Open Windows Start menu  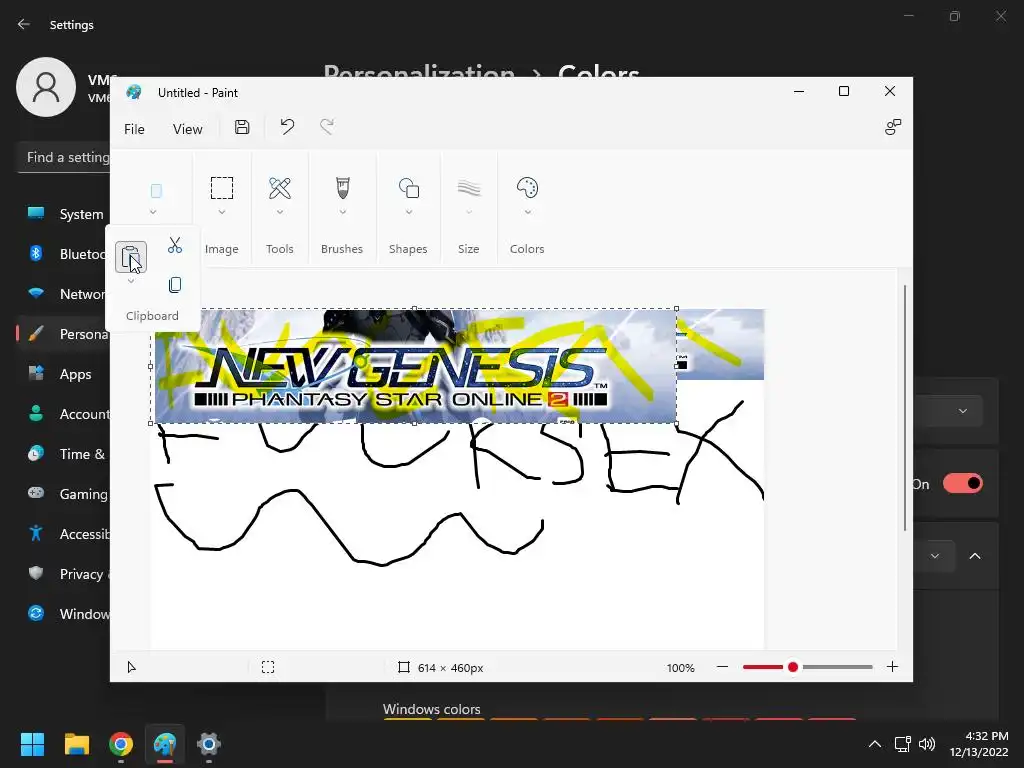click(32, 744)
